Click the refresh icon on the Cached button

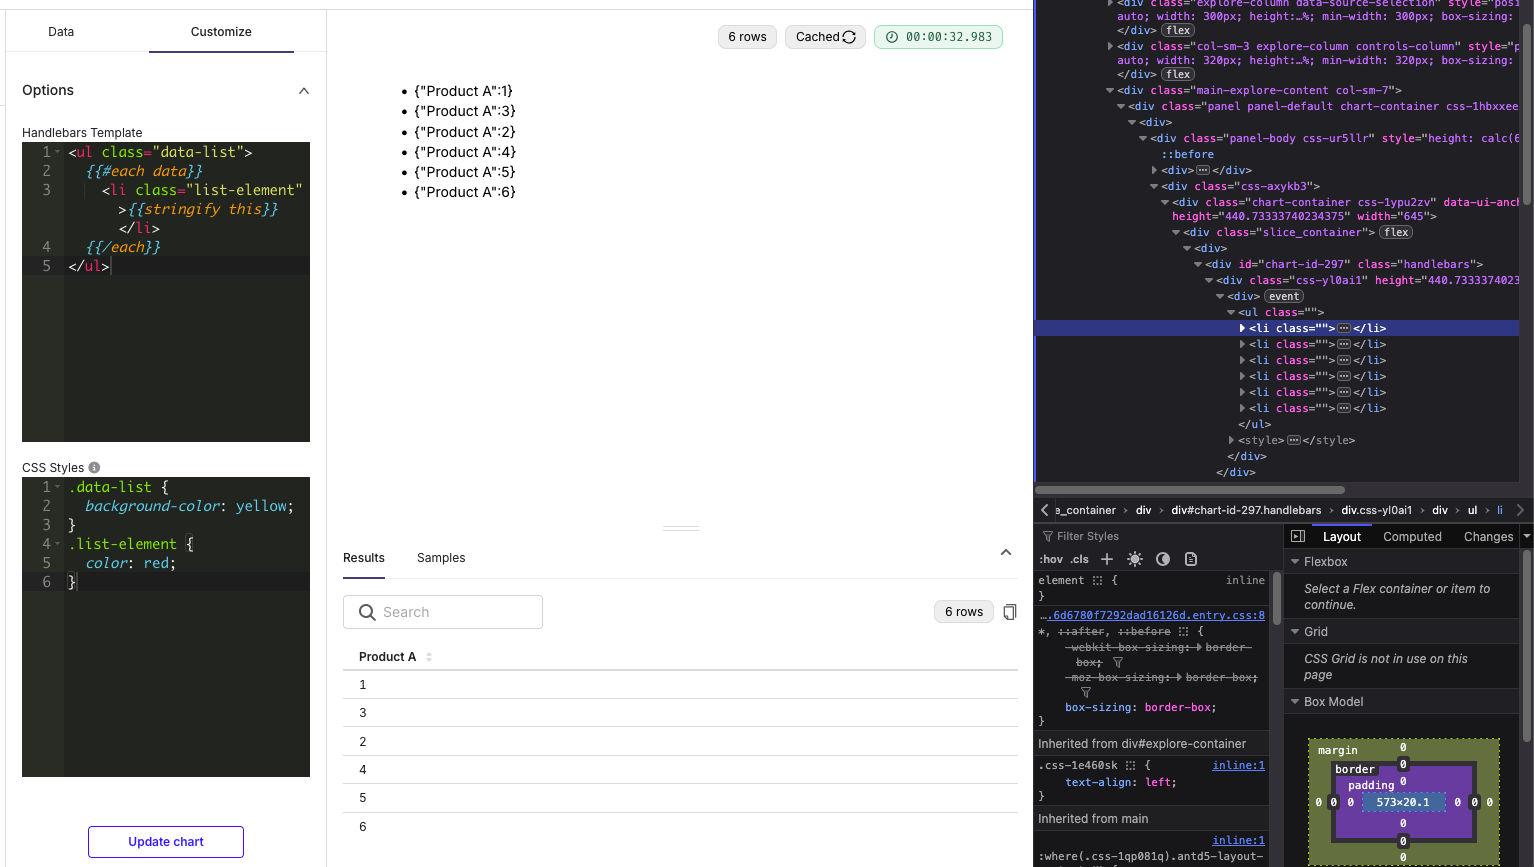pos(849,37)
